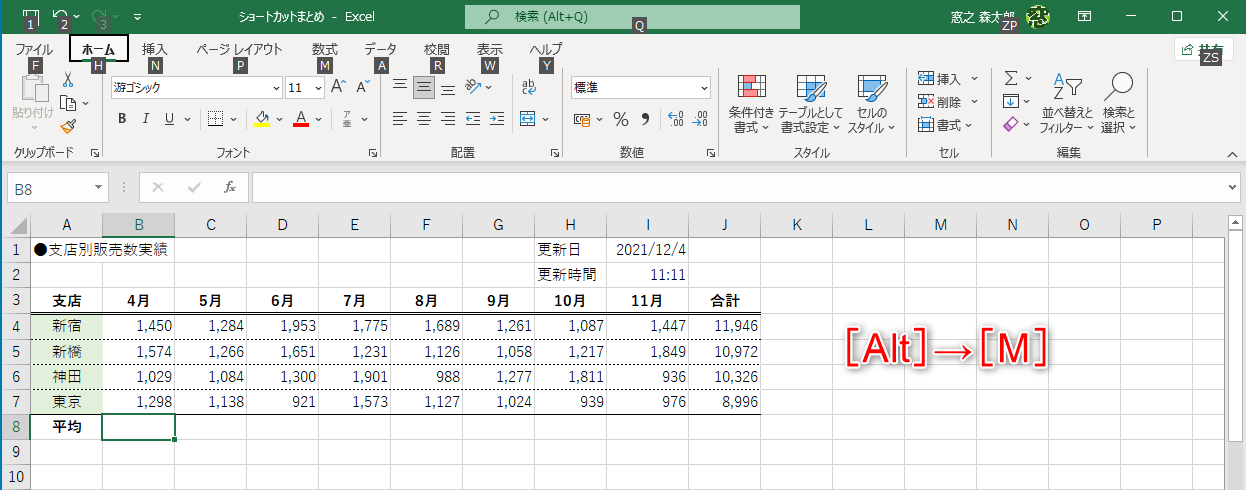Increase font size with large A icon

tap(338, 88)
